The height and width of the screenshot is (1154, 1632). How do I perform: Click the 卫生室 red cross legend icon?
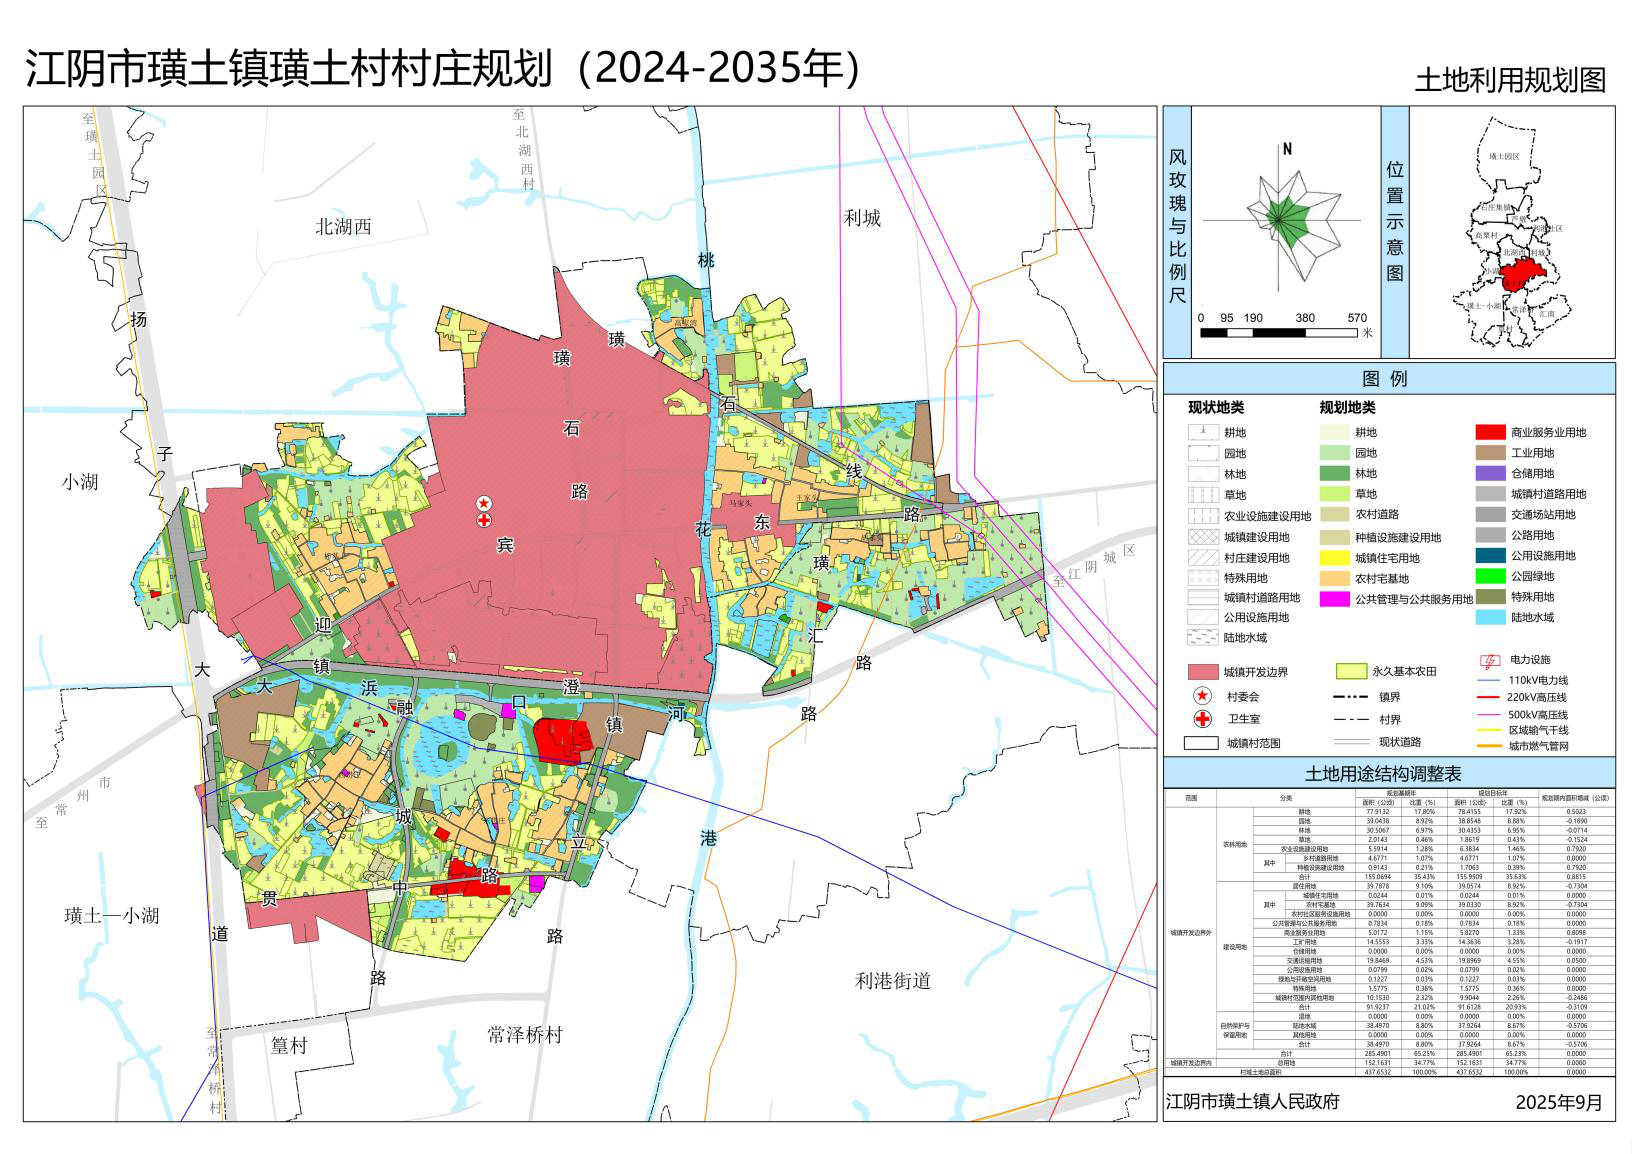click(1202, 719)
